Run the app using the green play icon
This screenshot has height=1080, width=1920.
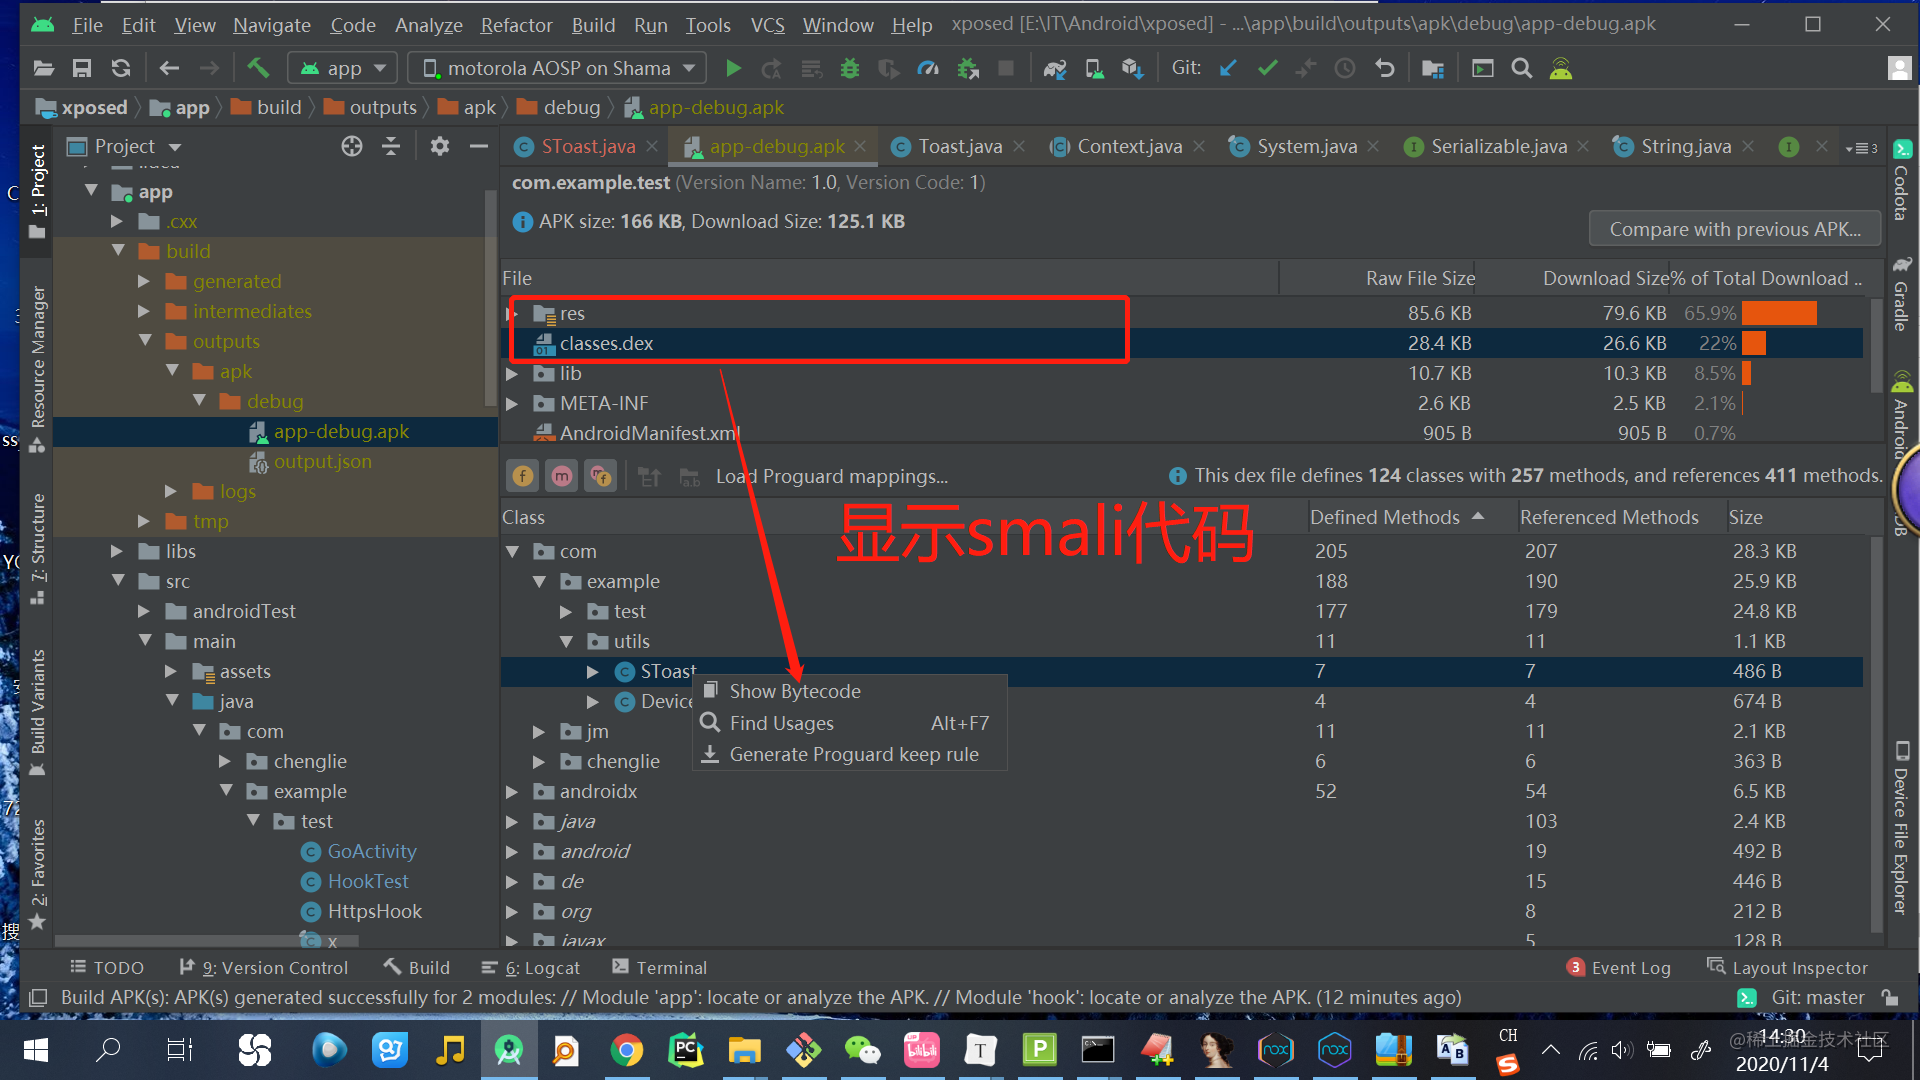pos(733,68)
